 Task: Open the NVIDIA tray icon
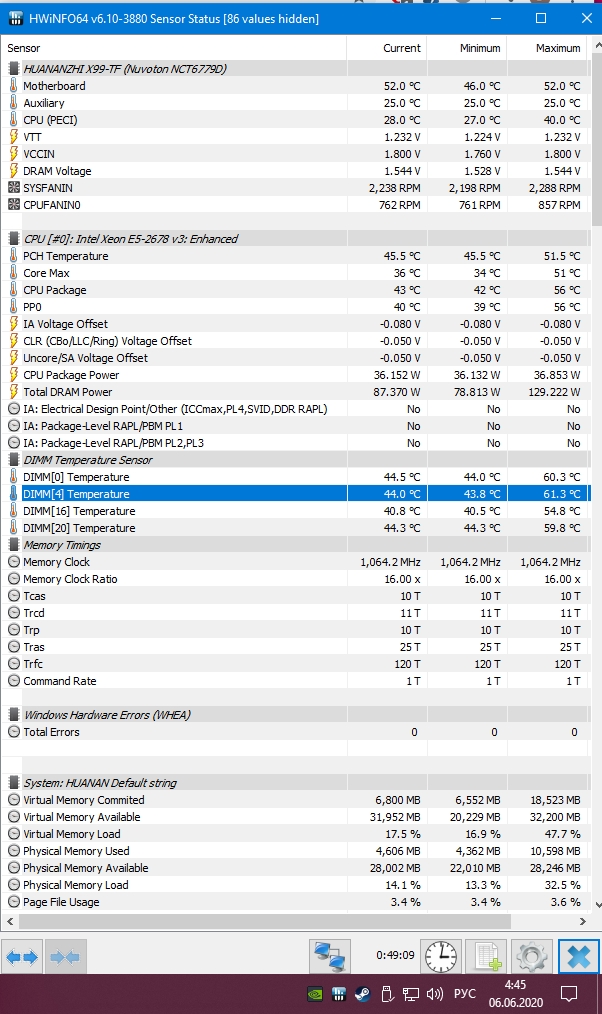point(315,995)
